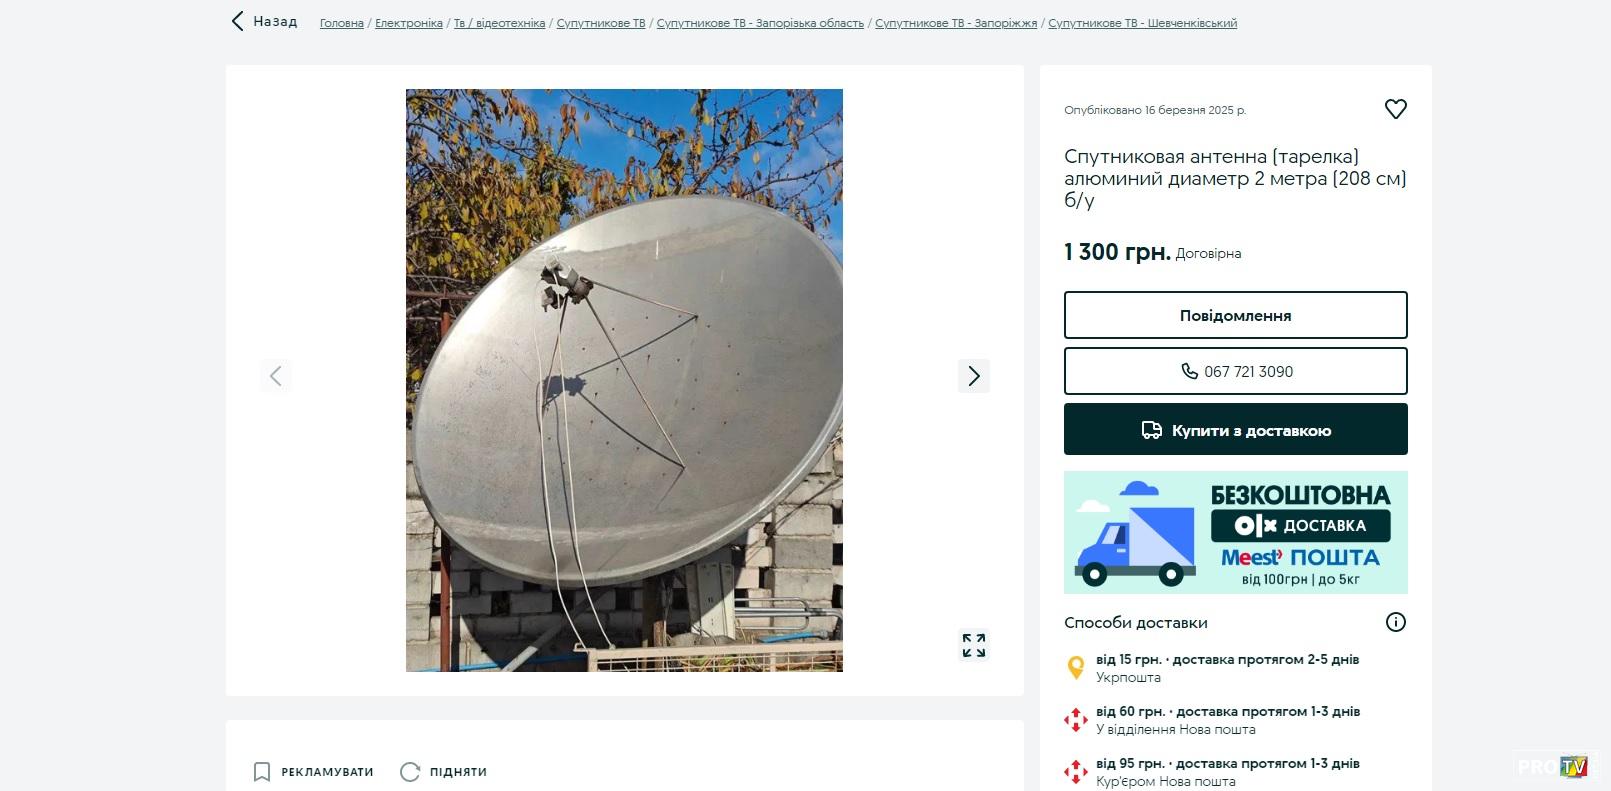
Task: Open fullscreen photo view icon
Action: 973,645
